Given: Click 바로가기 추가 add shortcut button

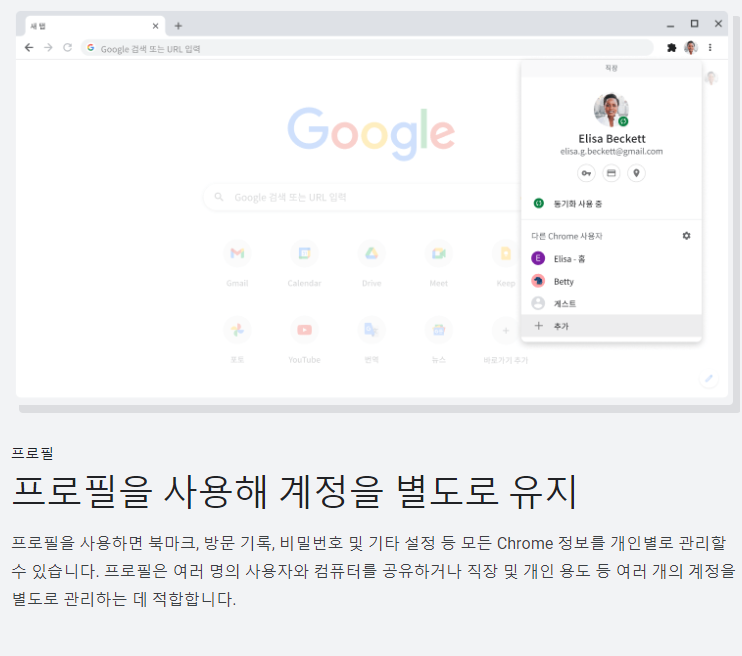Looking at the screenshot, I should pyautogui.click(x=505, y=340).
